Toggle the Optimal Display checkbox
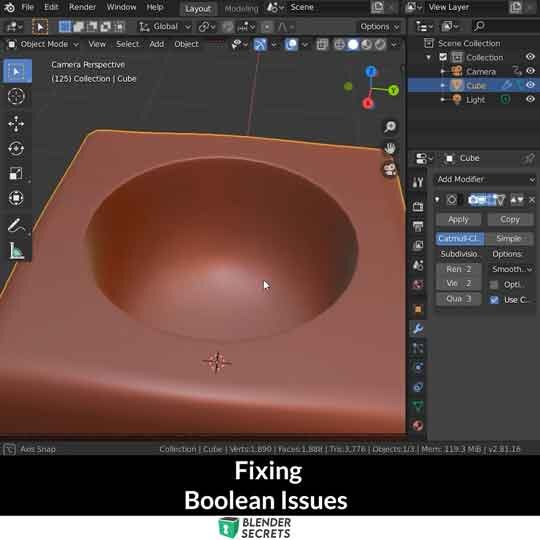Image resolution: width=540 pixels, height=540 pixels. [494, 284]
